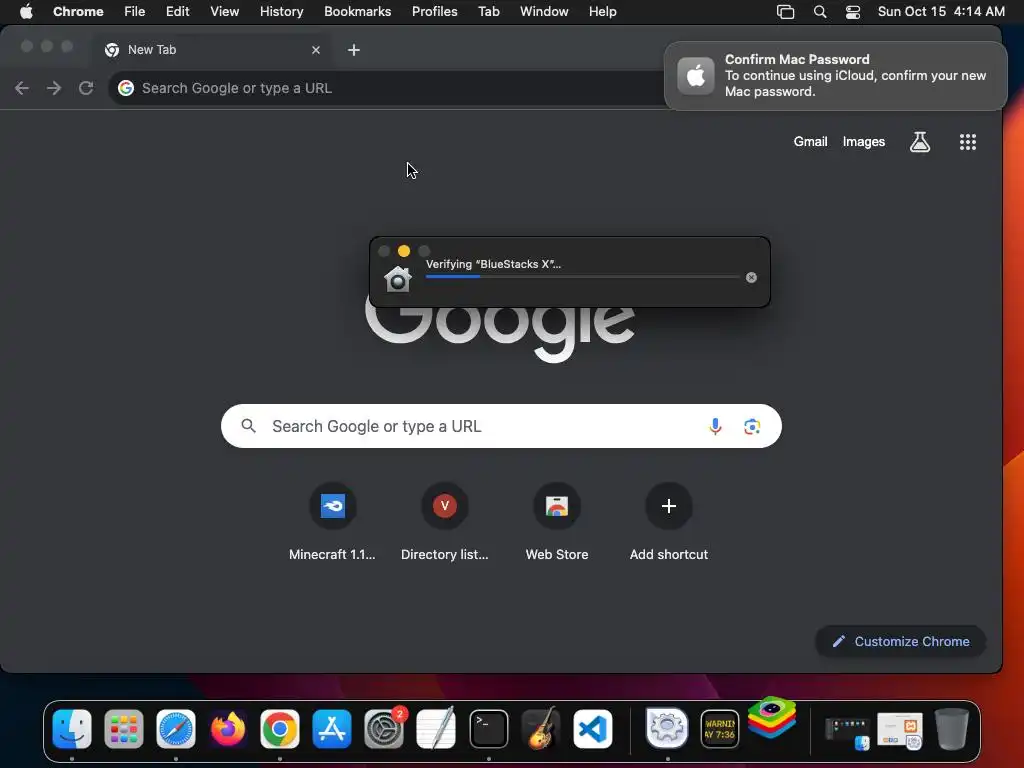Open the Search Labs flask icon
Viewport: 1024px width, 768px height.
click(920, 142)
